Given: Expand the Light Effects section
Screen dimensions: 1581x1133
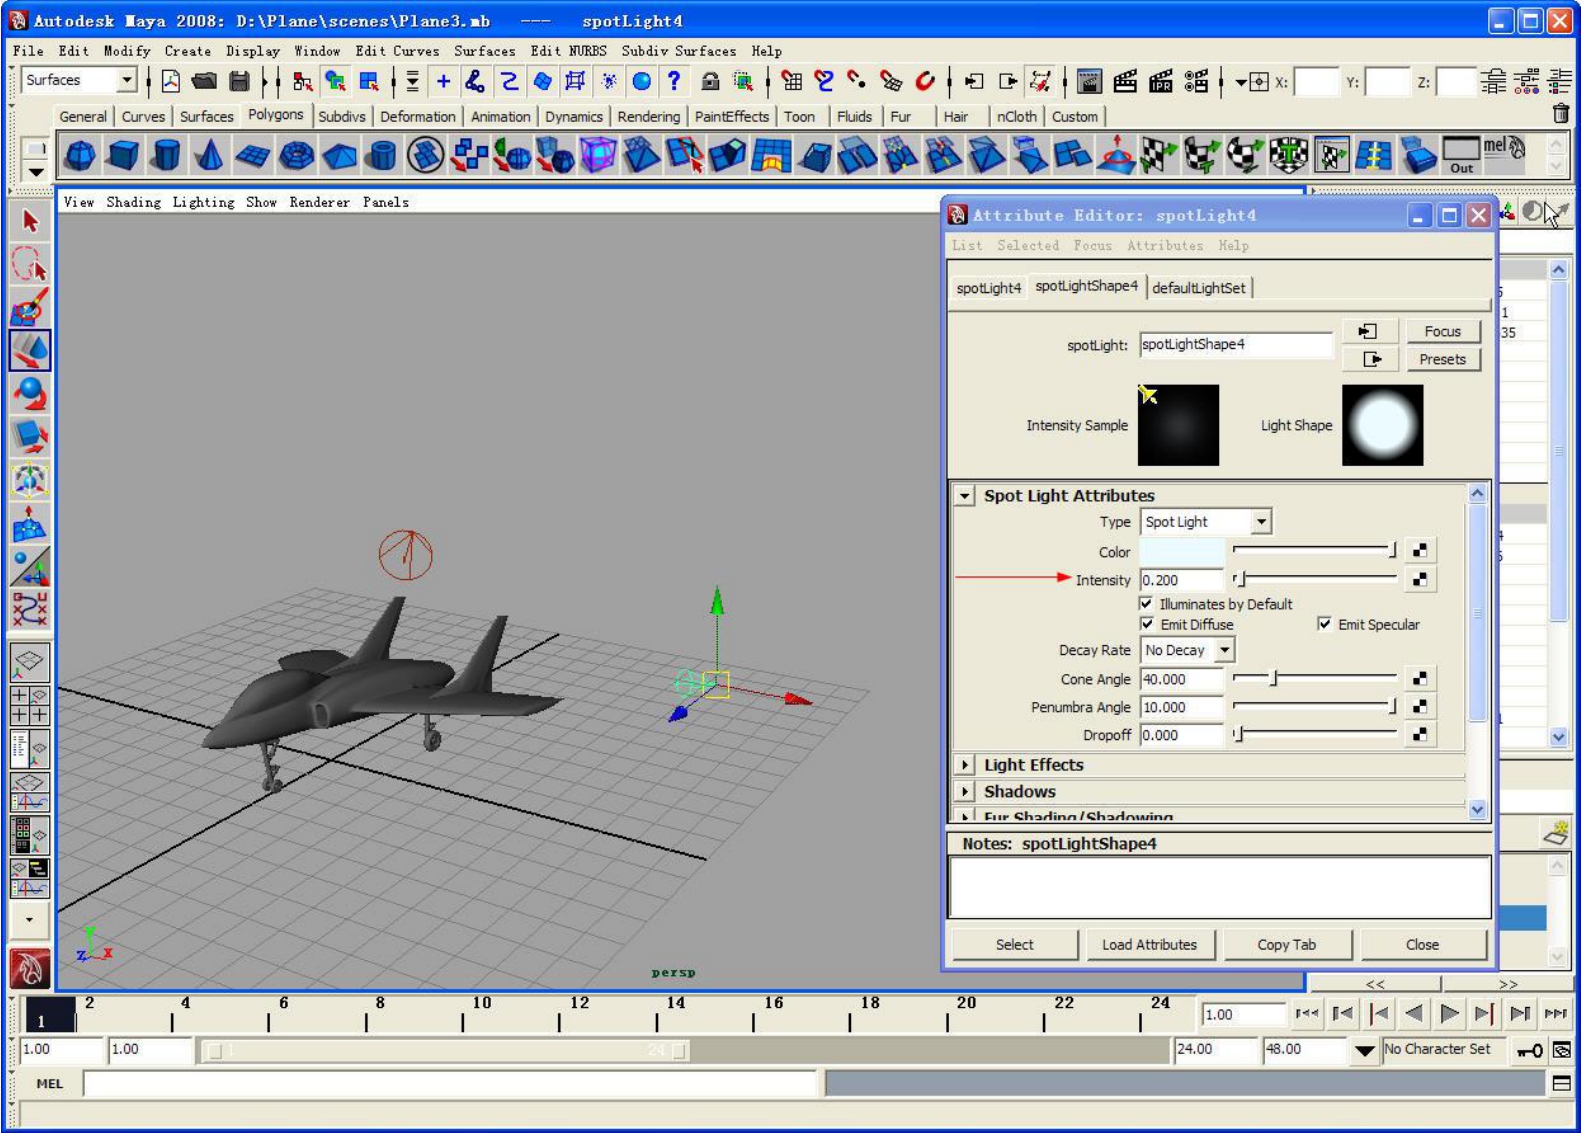Looking at the screenshot, I should tap(964, 765).
